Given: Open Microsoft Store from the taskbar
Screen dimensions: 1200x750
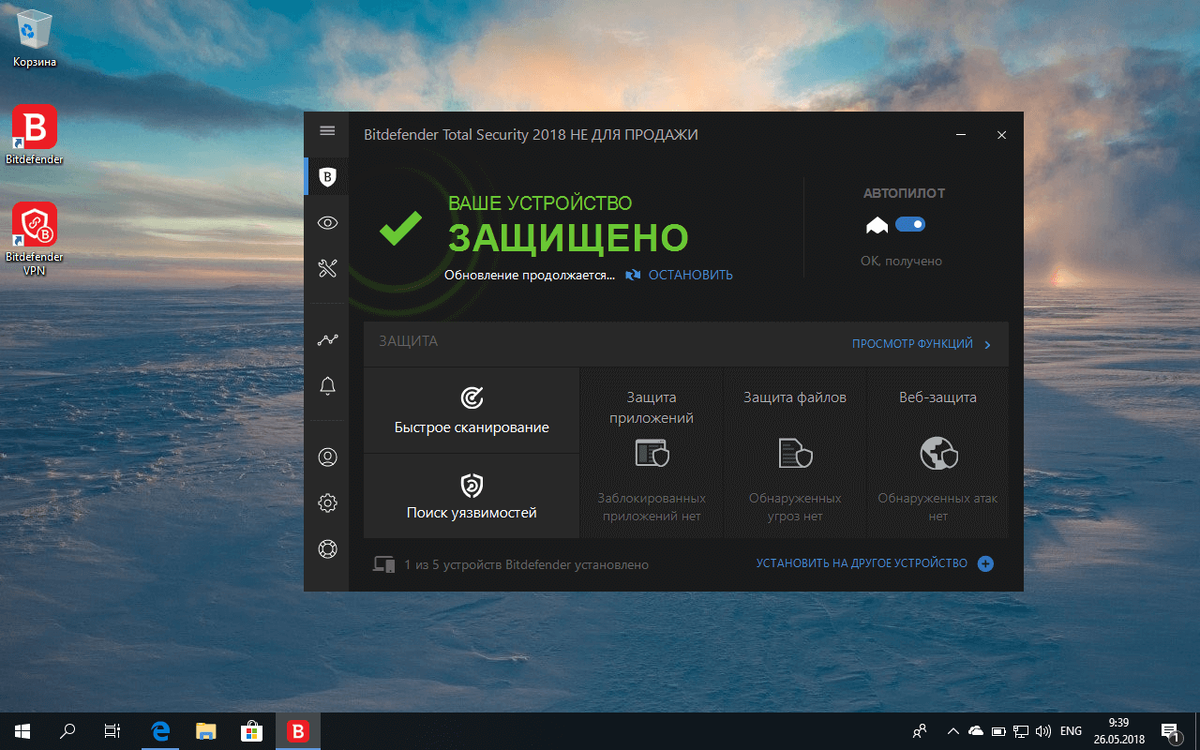Looking at the screenshot, I should 252,731.
